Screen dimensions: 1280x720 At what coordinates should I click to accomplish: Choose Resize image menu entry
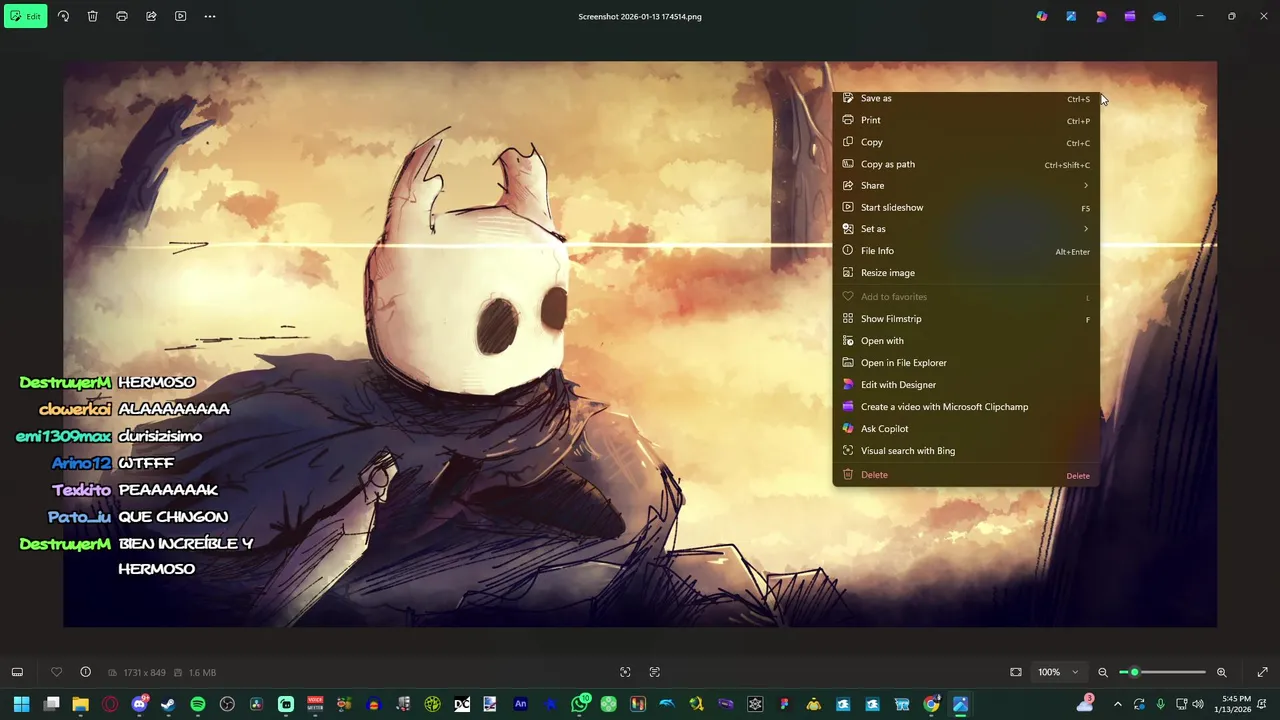click(966, 273)
